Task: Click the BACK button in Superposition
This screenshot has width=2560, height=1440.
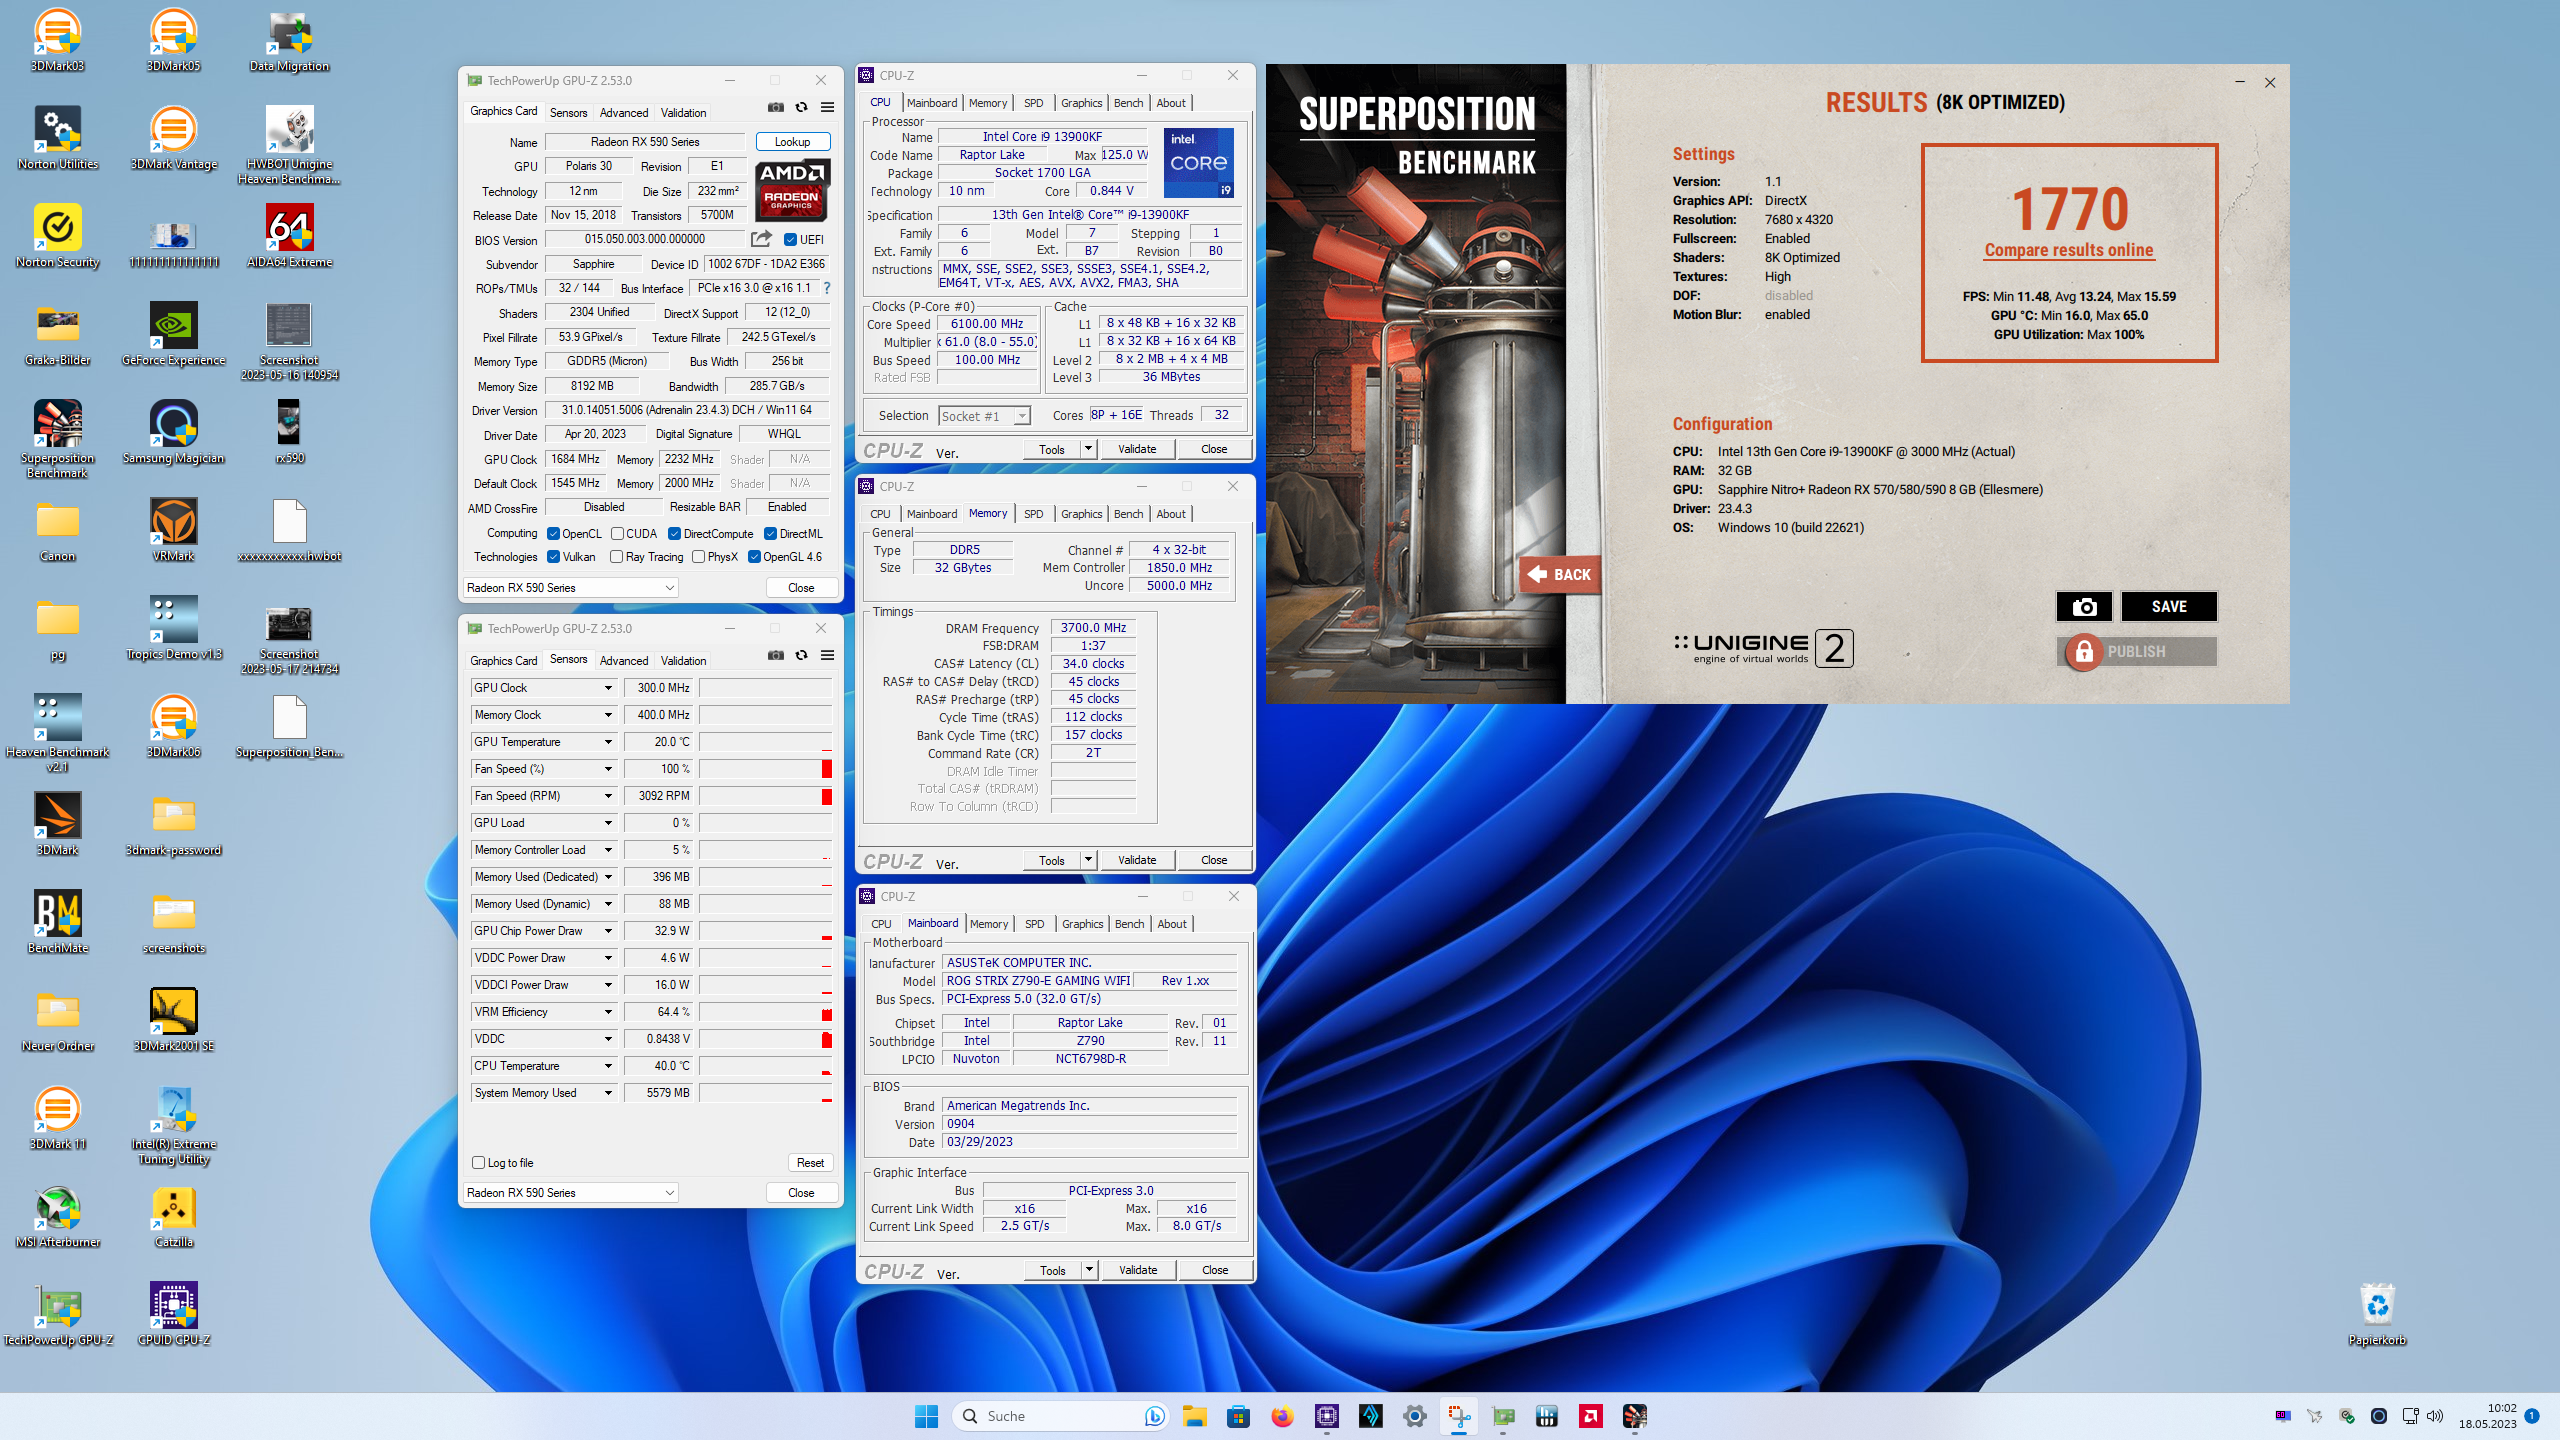Action: tap(1559, 574)
